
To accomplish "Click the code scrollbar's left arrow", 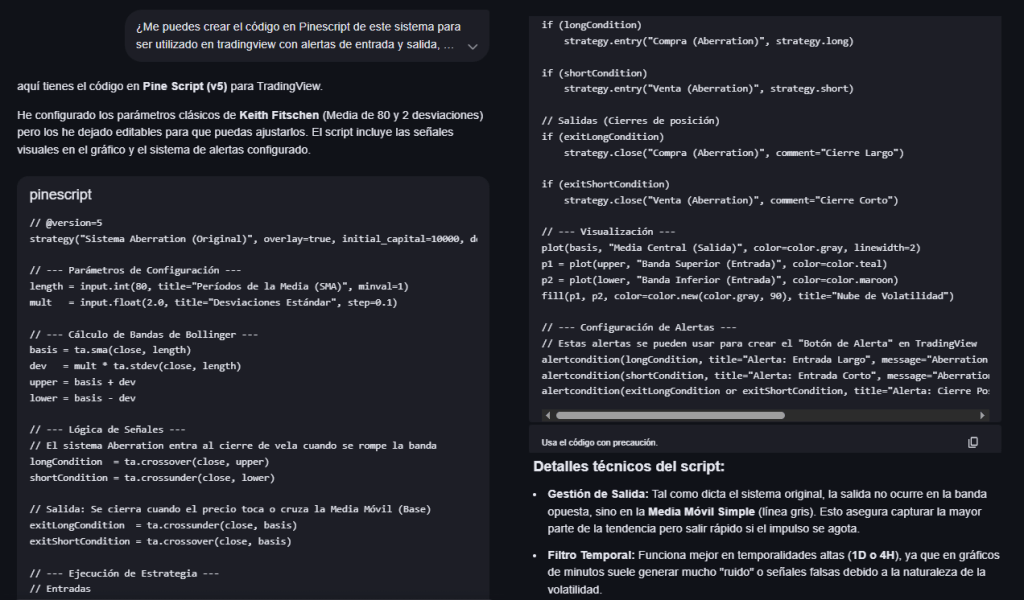I will click(x=546, y=415).
